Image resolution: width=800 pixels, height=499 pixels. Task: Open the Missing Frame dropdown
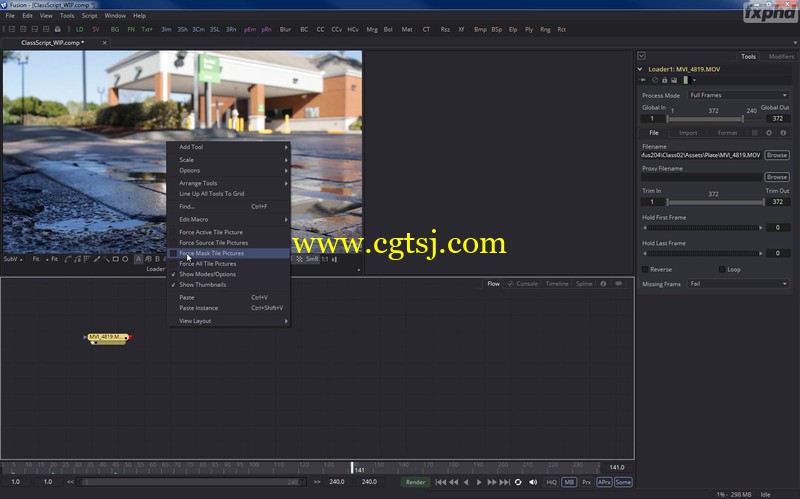coord(738,284)
